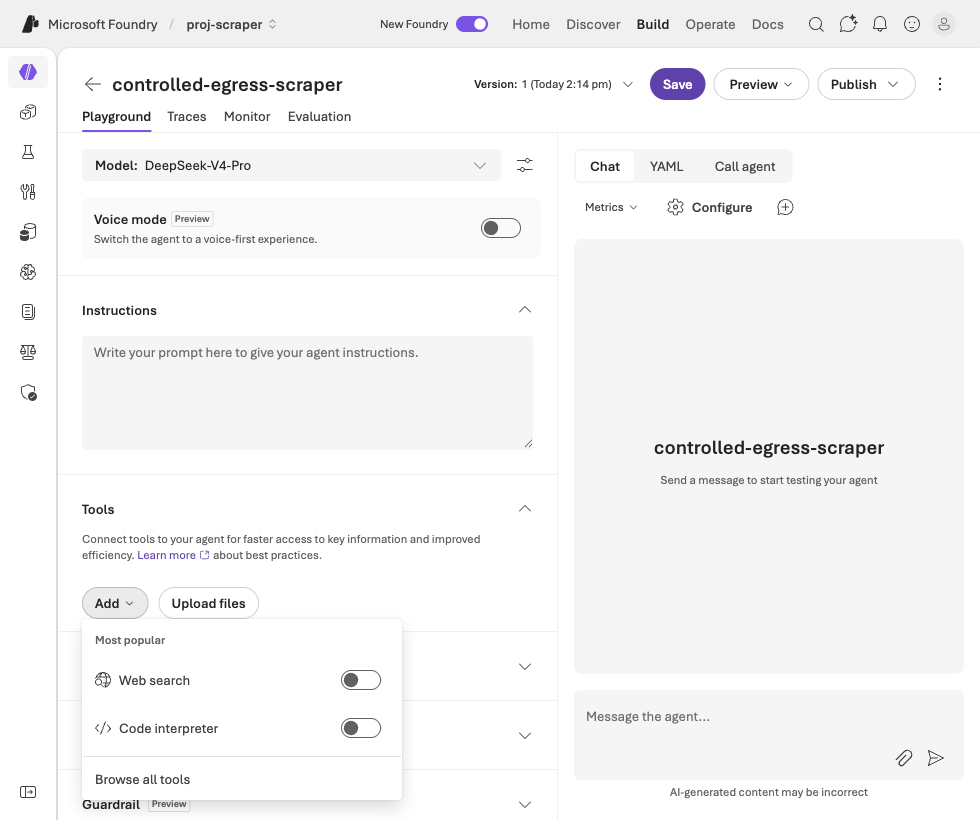Viewport: 980px width, 820px height.
Task: Switch to the Traces tab
Action: (x=186, y=117)
